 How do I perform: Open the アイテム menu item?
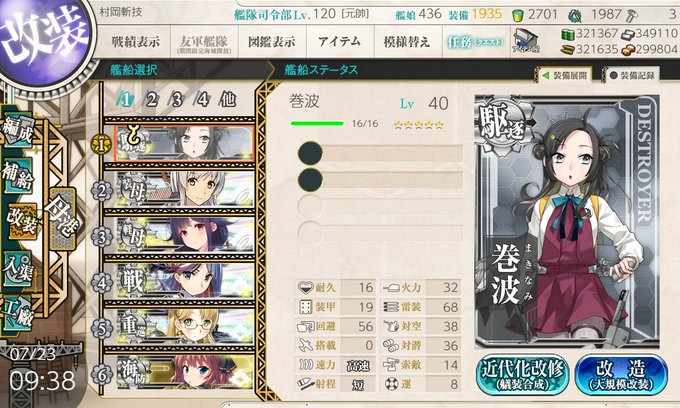coord(340,42)
